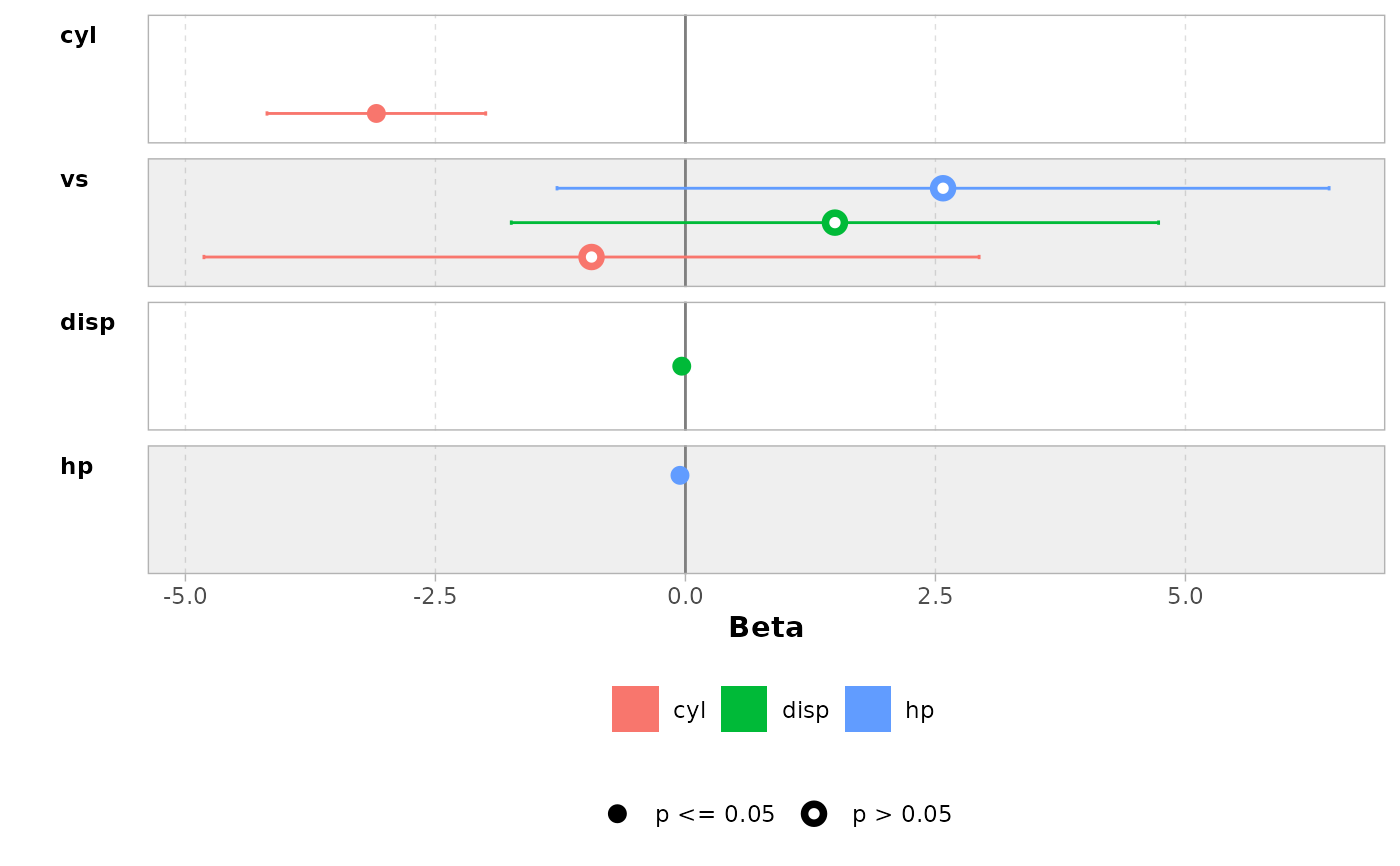
Task: Click the blue point in hp panel
Action: tap(680, 475)
